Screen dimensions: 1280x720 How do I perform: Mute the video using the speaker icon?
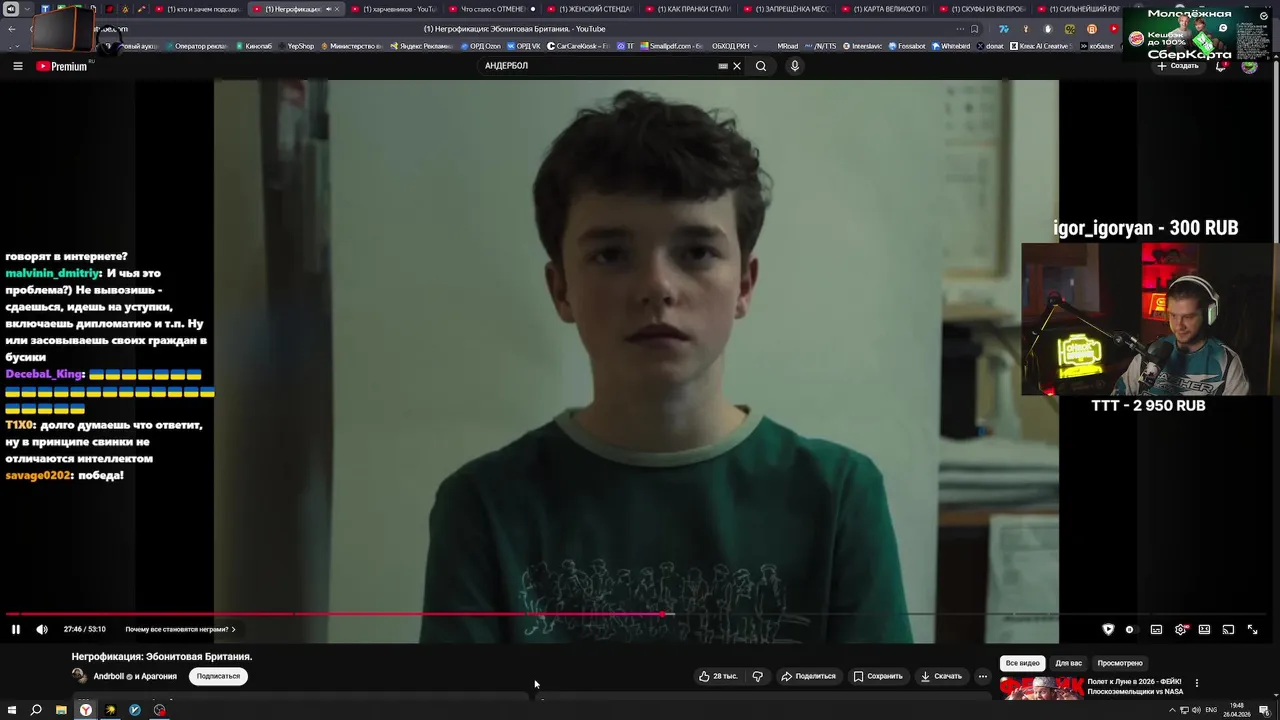(x=42, y=630)
